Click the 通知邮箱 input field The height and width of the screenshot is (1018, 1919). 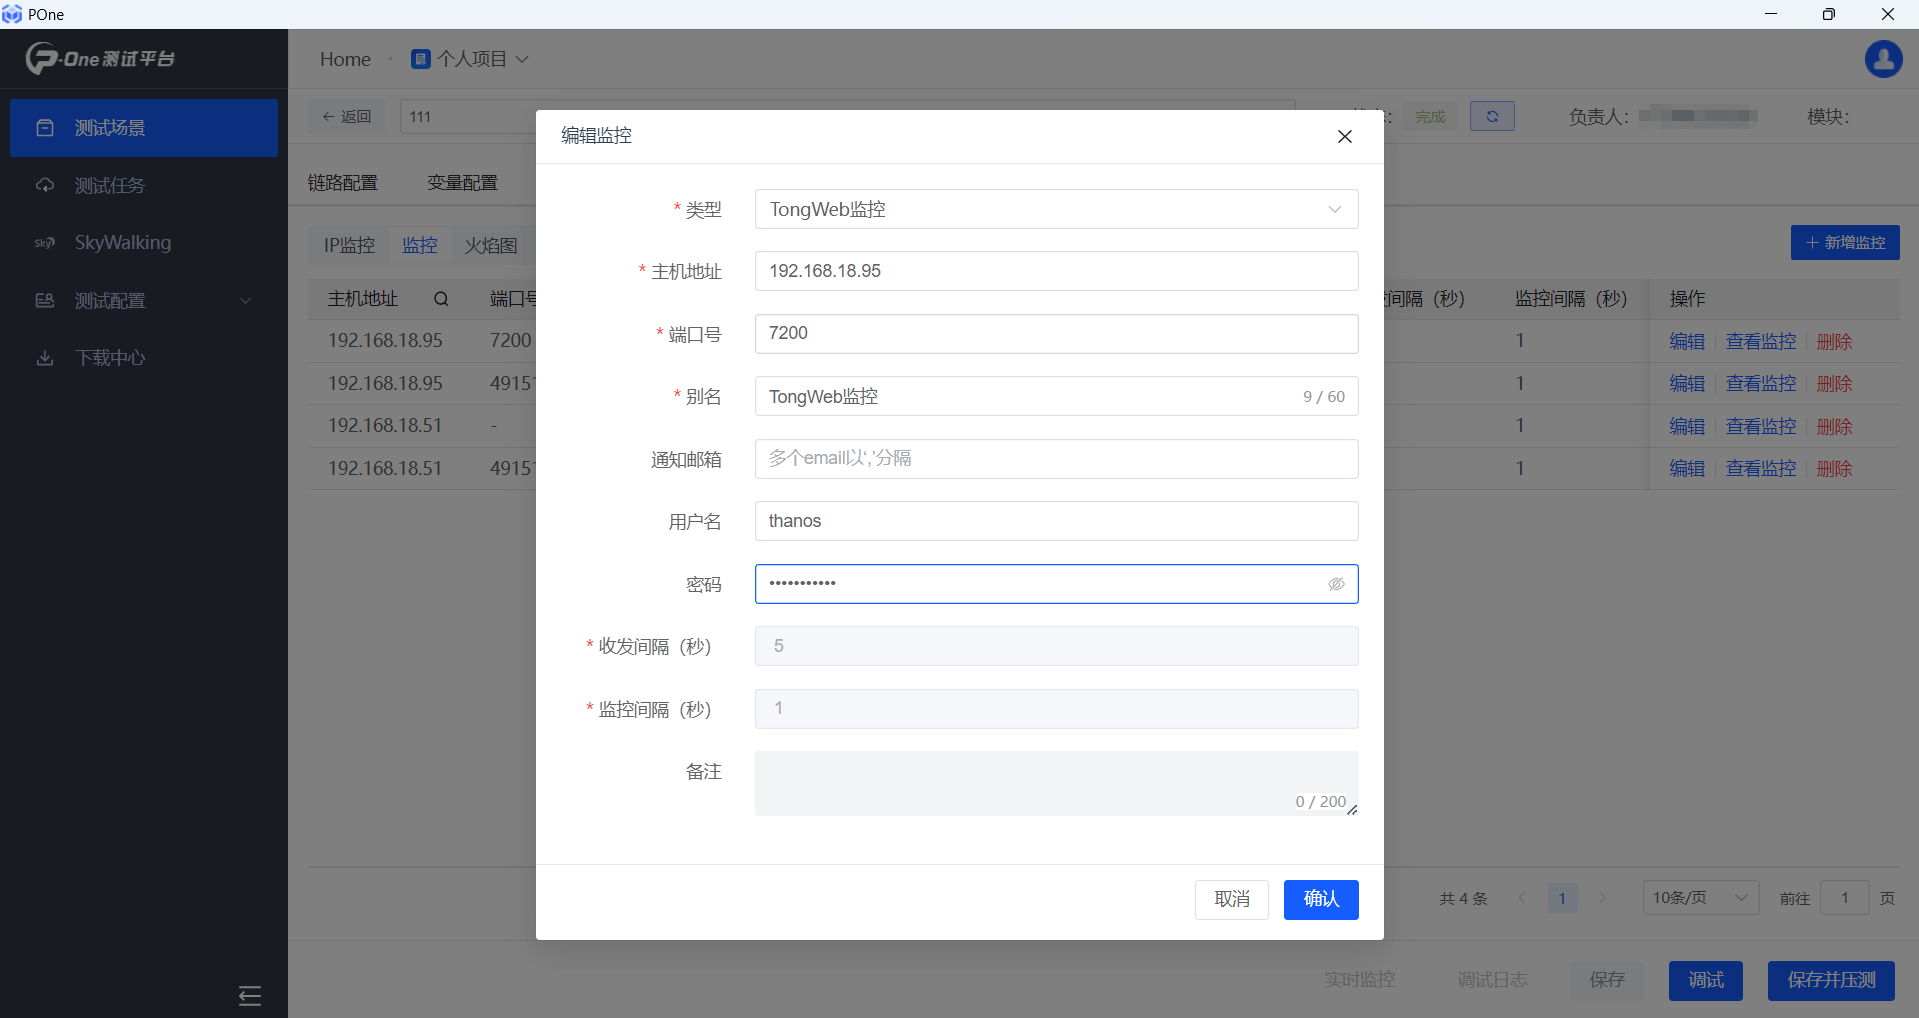pyautogui.click(x=1056, y=459)
